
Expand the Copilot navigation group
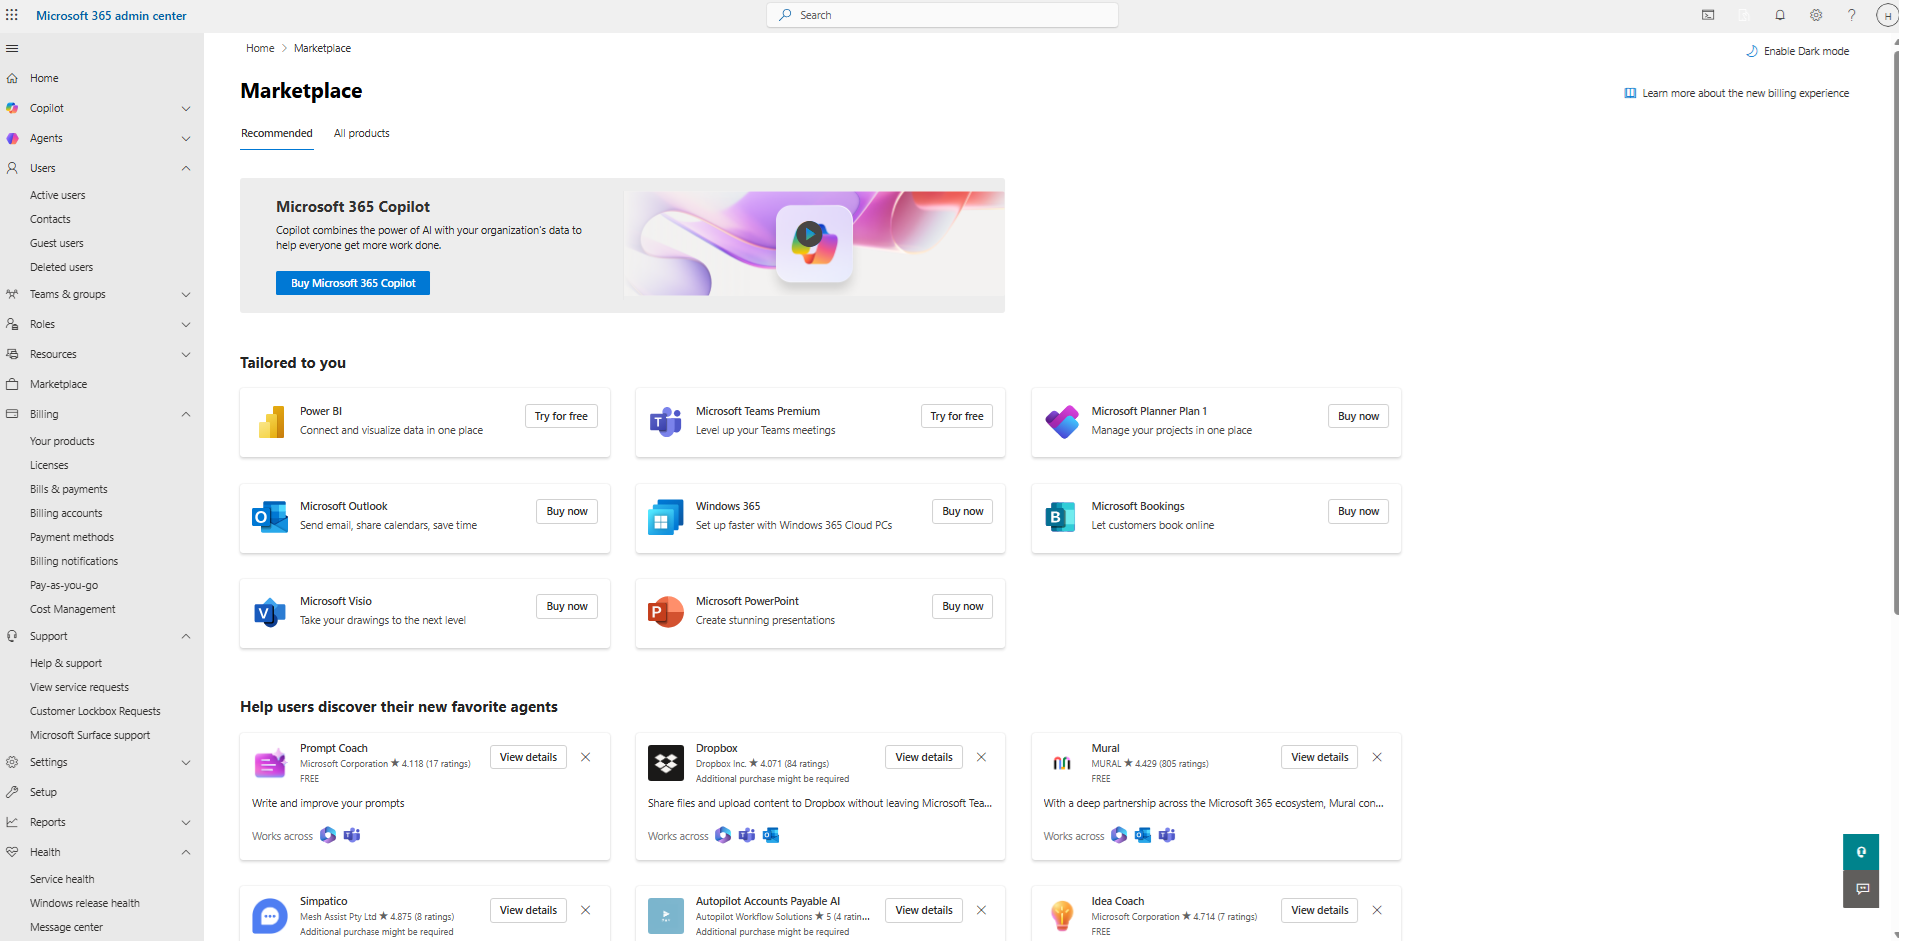point(186,108)
